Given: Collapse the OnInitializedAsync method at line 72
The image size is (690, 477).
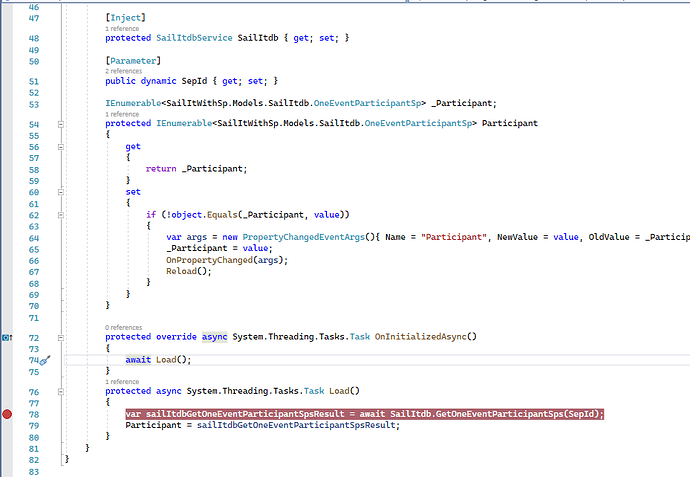Looking at the screenshot, I should click(x=61, y=338).
